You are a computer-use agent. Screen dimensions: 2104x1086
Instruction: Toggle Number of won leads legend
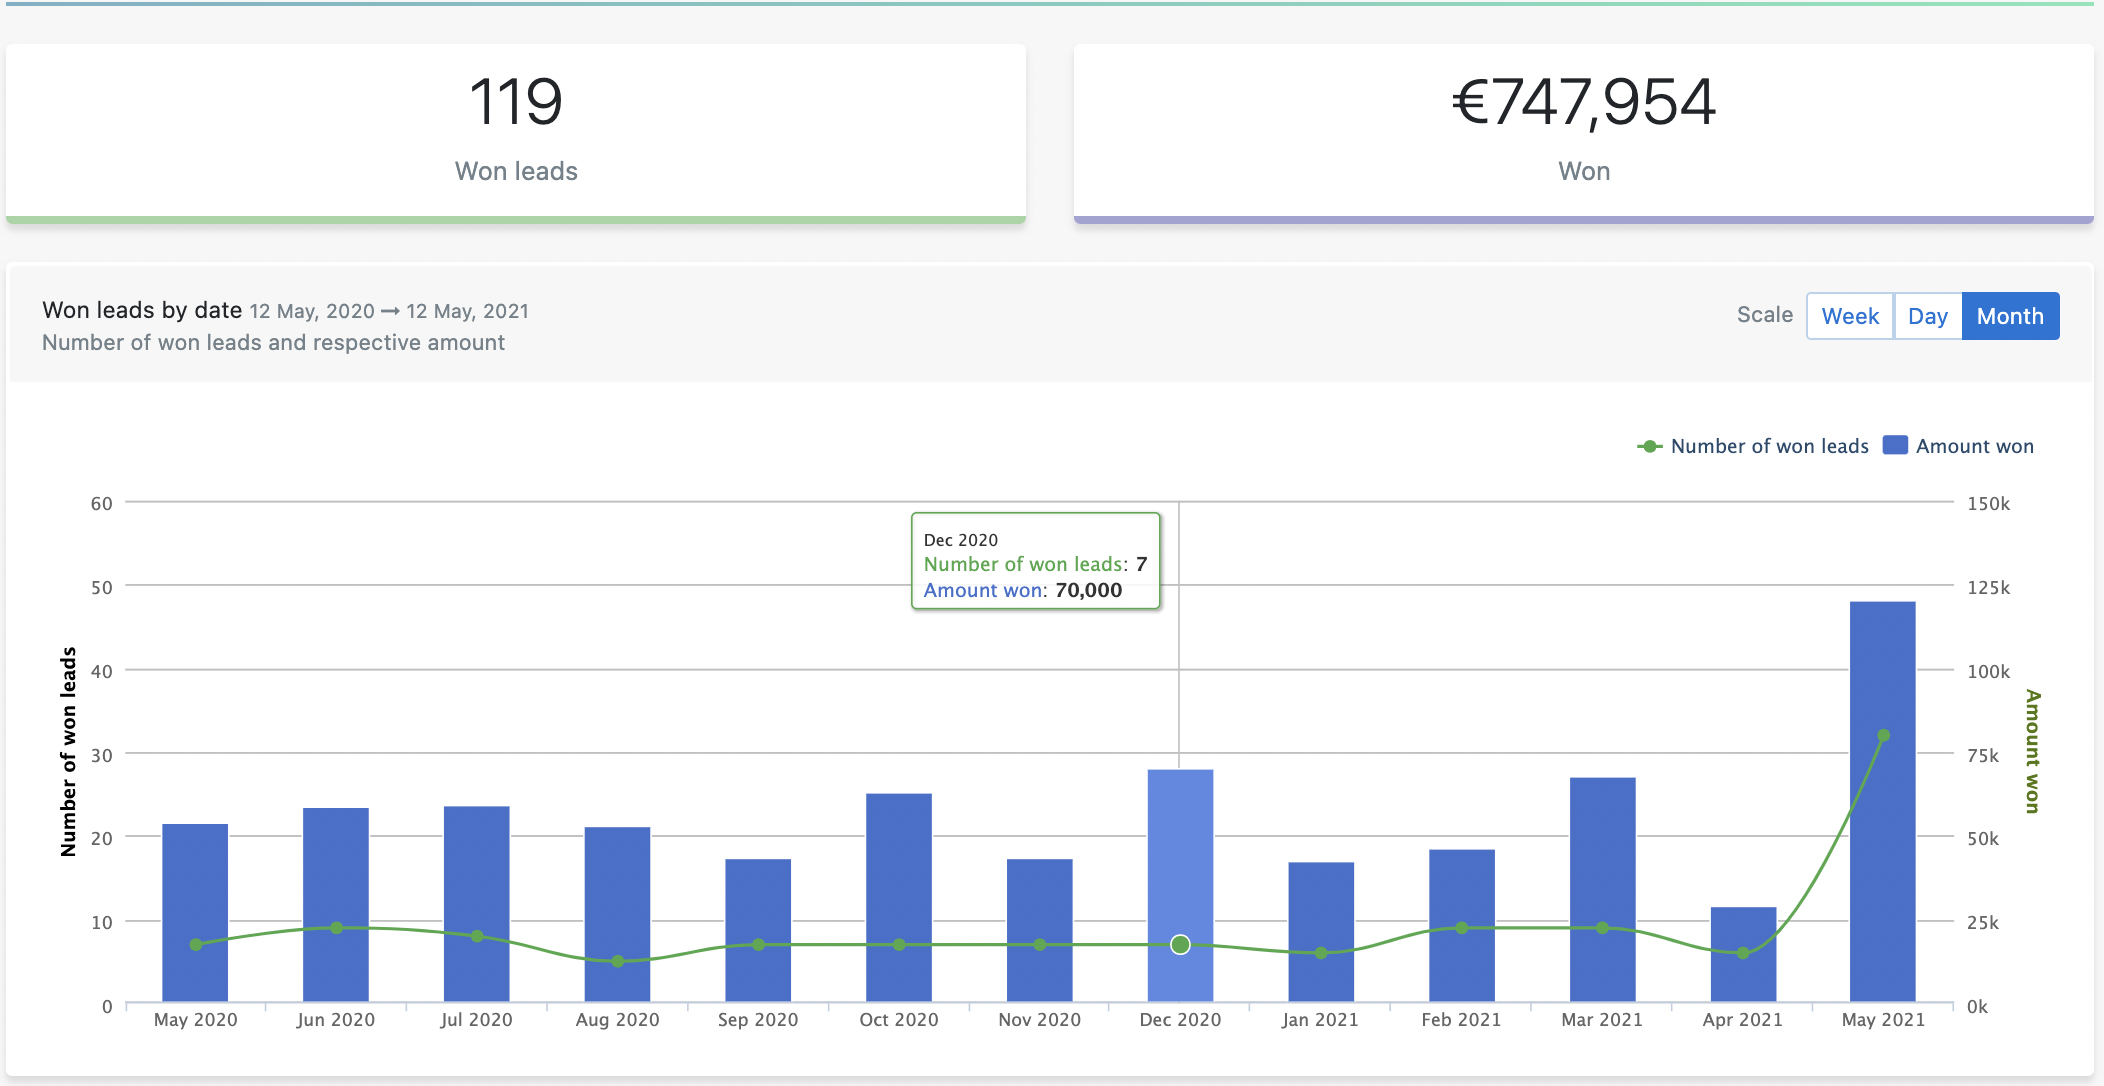coord(1769,446)
